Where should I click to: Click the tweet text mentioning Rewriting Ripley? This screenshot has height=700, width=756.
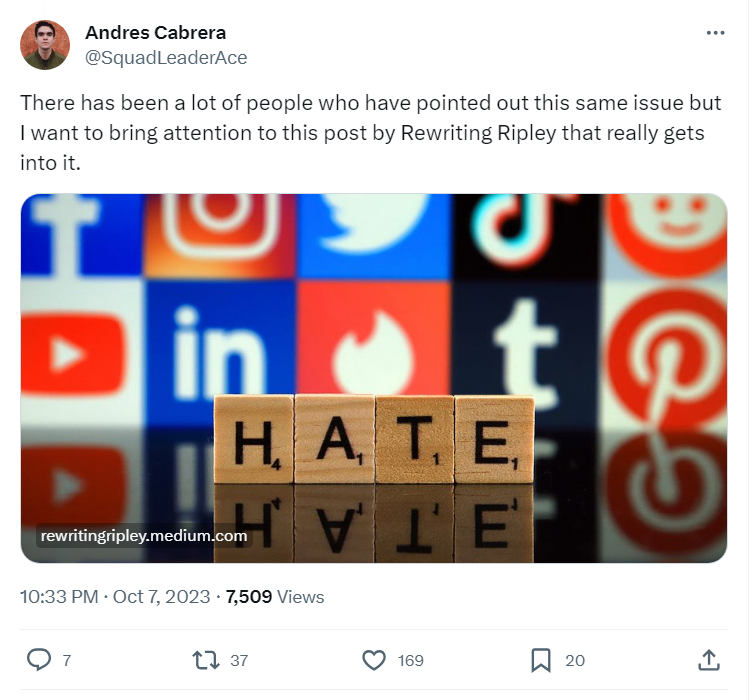click(370, 132)
